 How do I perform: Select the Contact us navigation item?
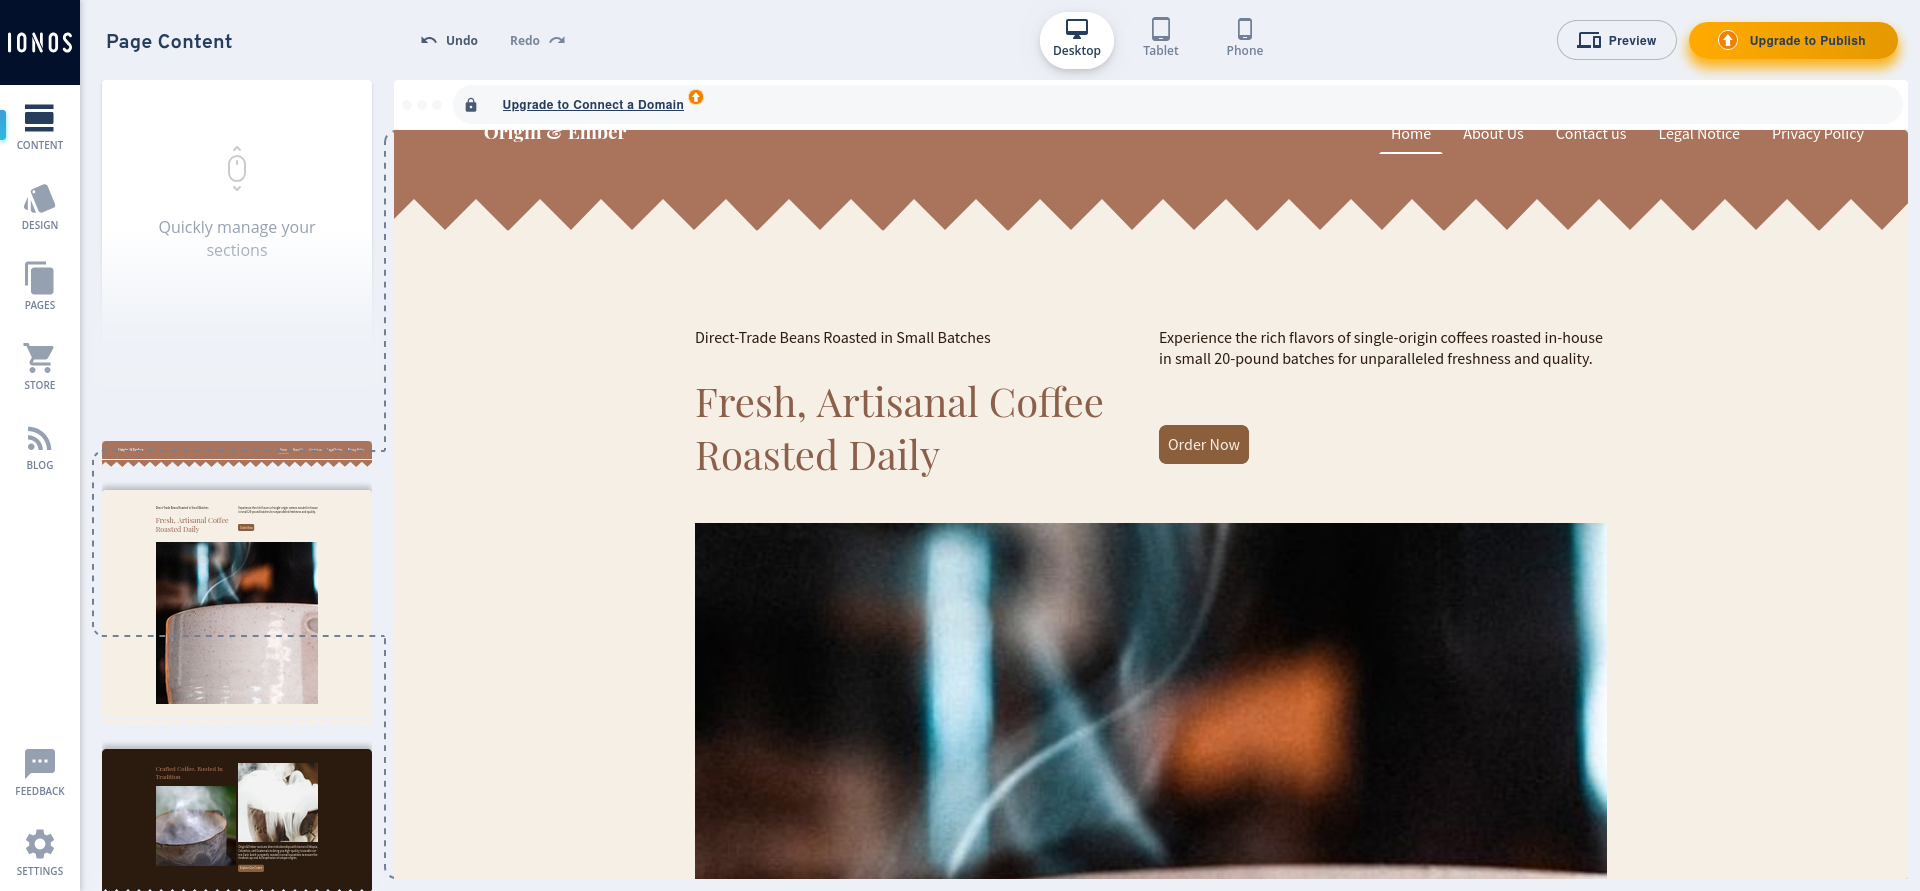[x=1591, y=135]
